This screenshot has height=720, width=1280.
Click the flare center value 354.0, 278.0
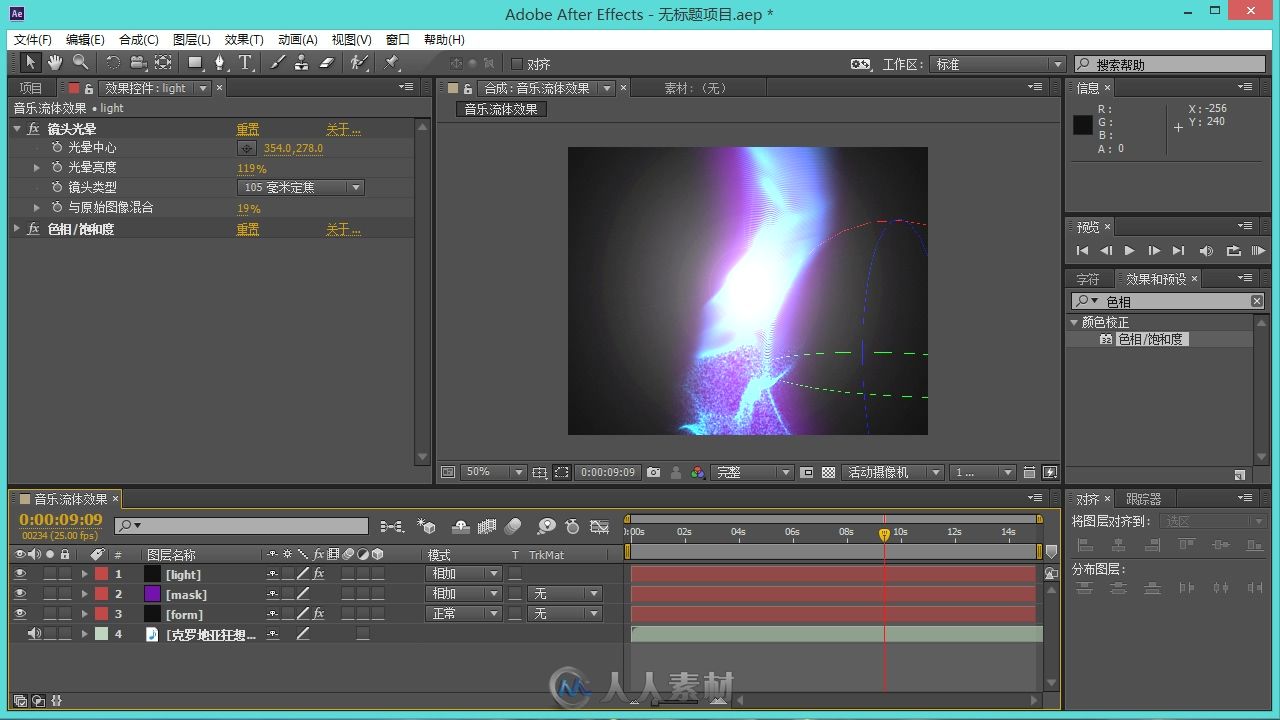coord(293,148)
